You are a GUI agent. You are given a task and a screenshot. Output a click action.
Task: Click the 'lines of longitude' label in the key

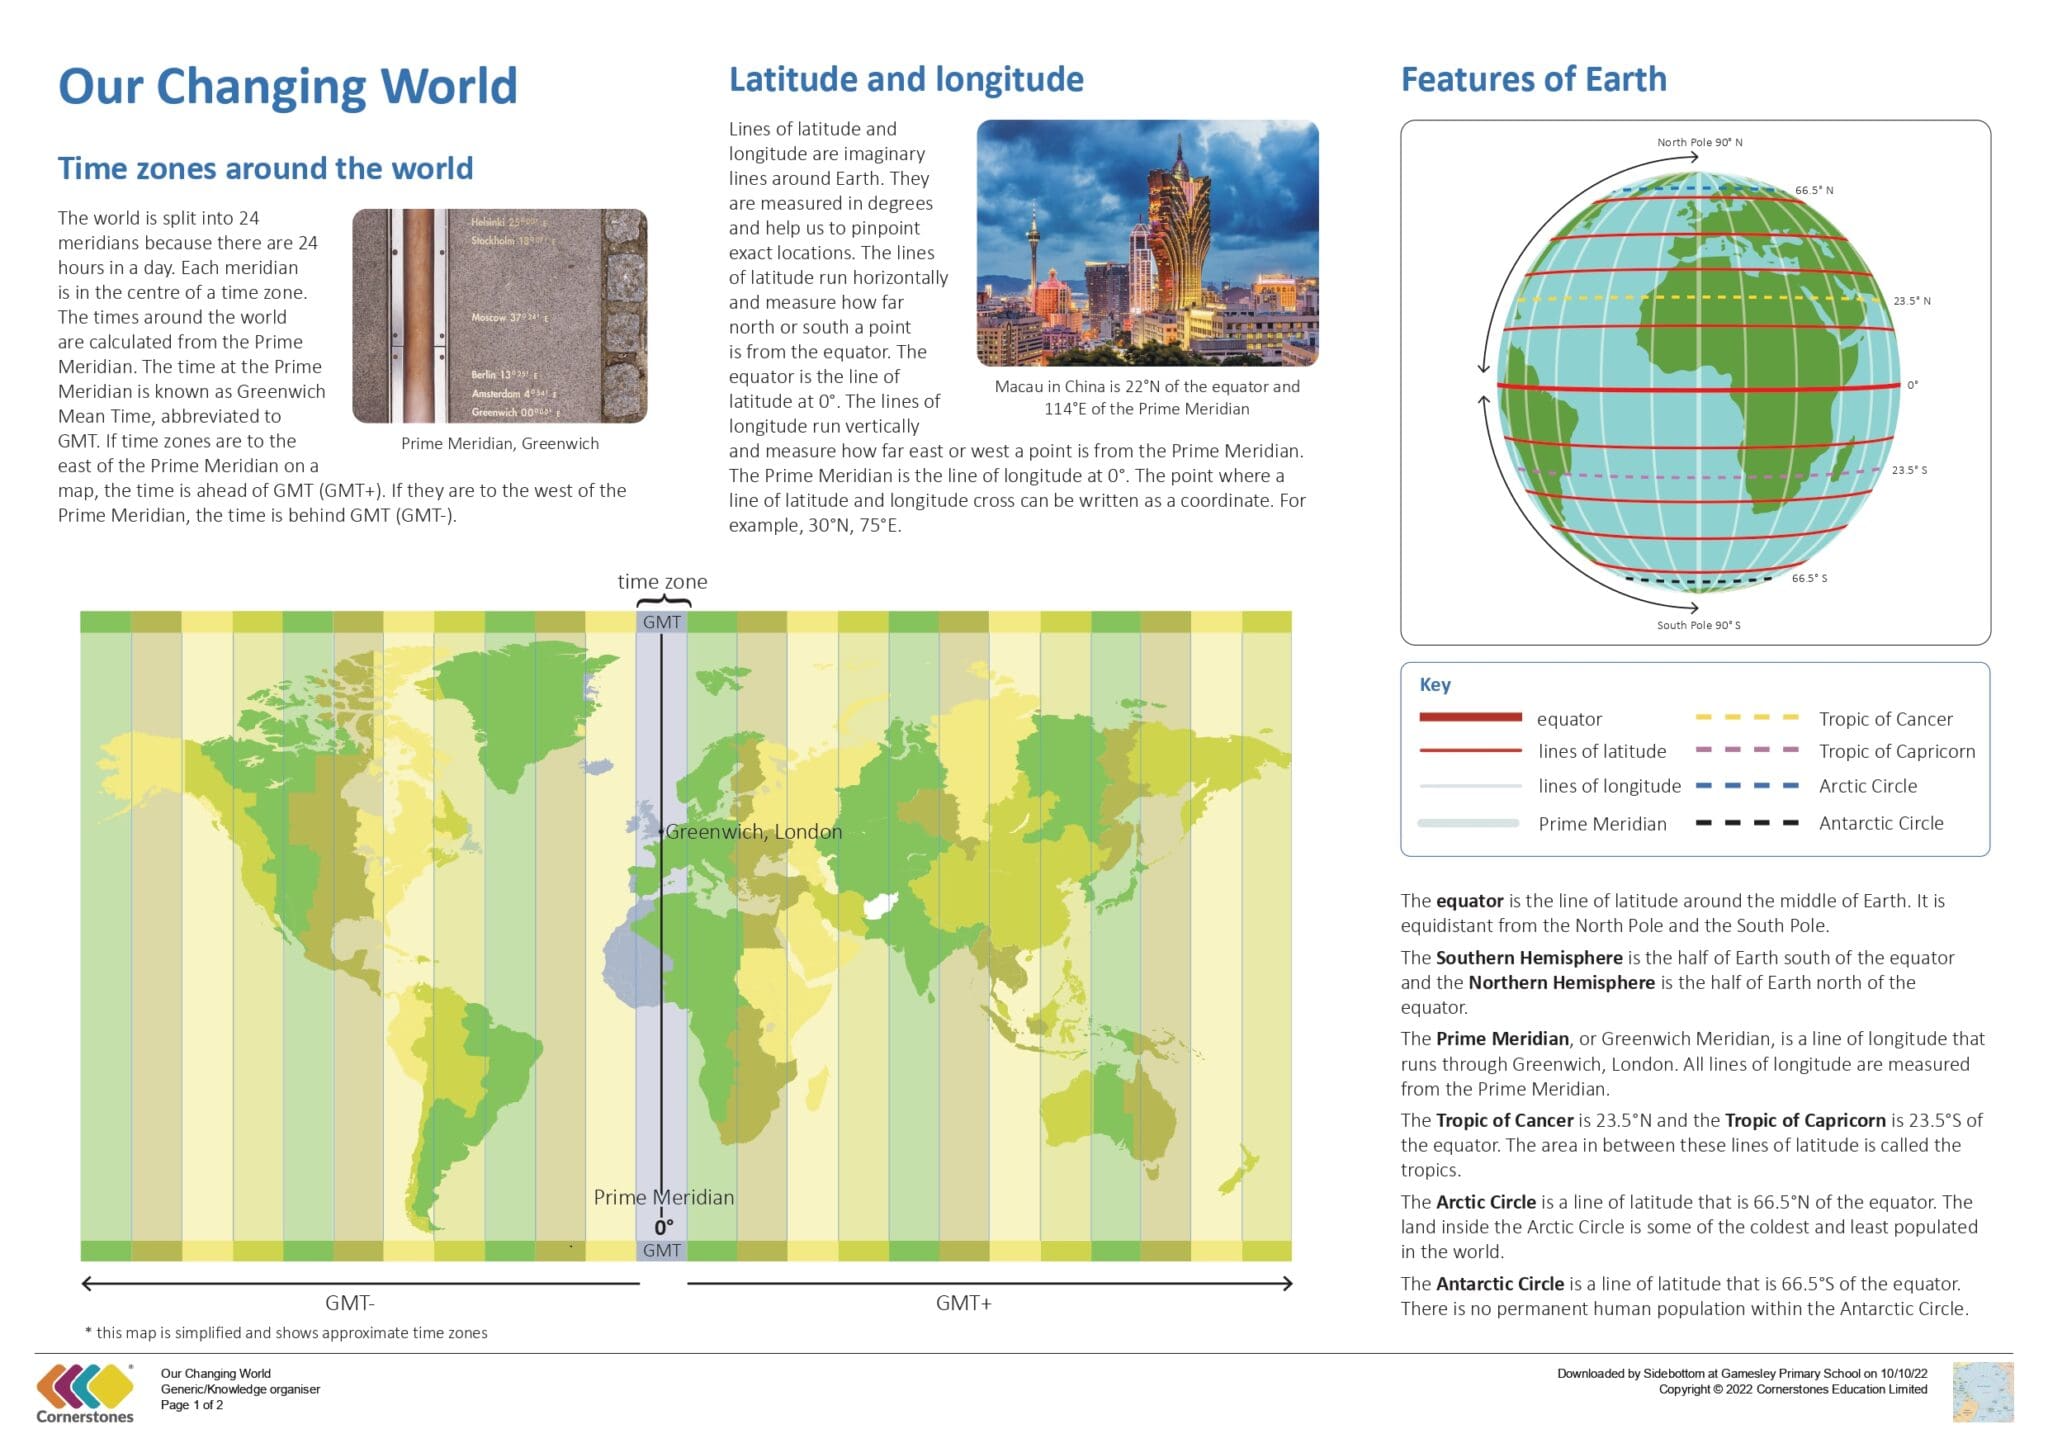1610,786
